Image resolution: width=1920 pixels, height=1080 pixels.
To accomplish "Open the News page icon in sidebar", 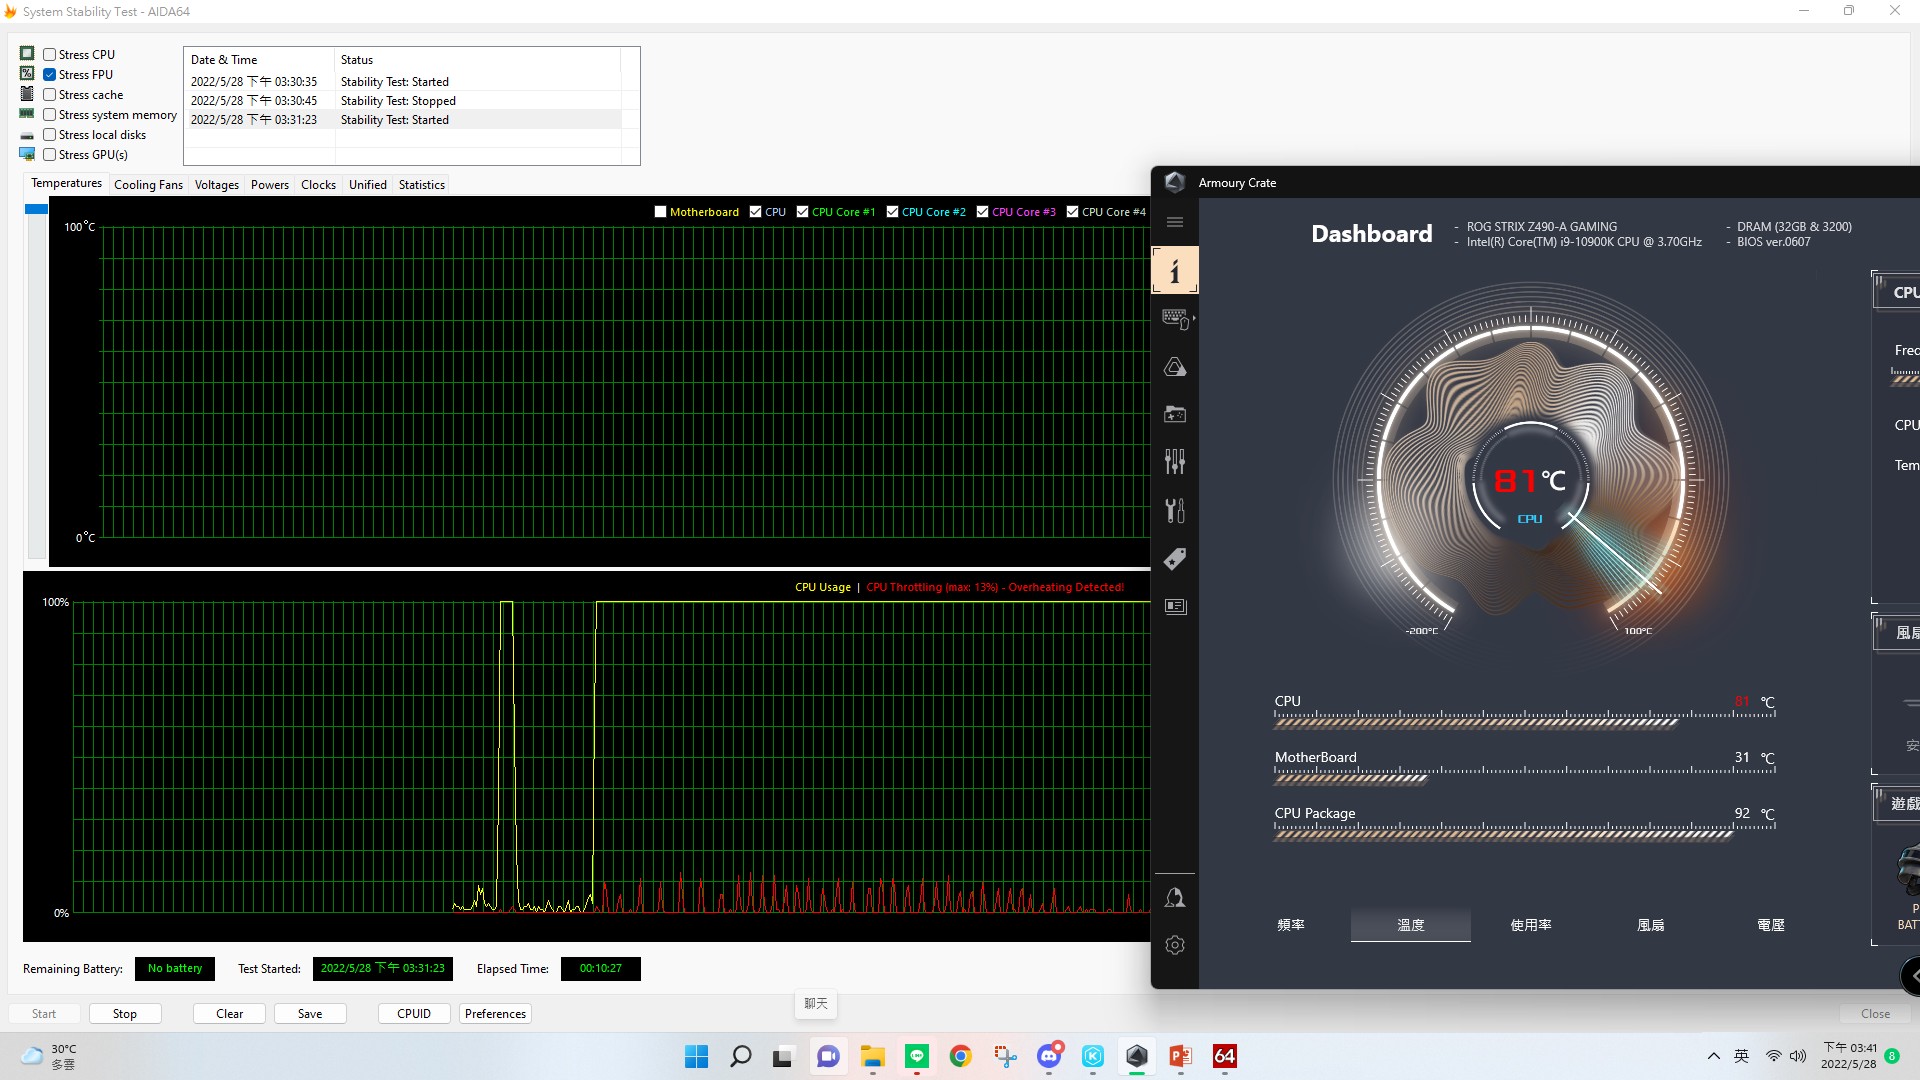I will click(x=1175, y=606).
